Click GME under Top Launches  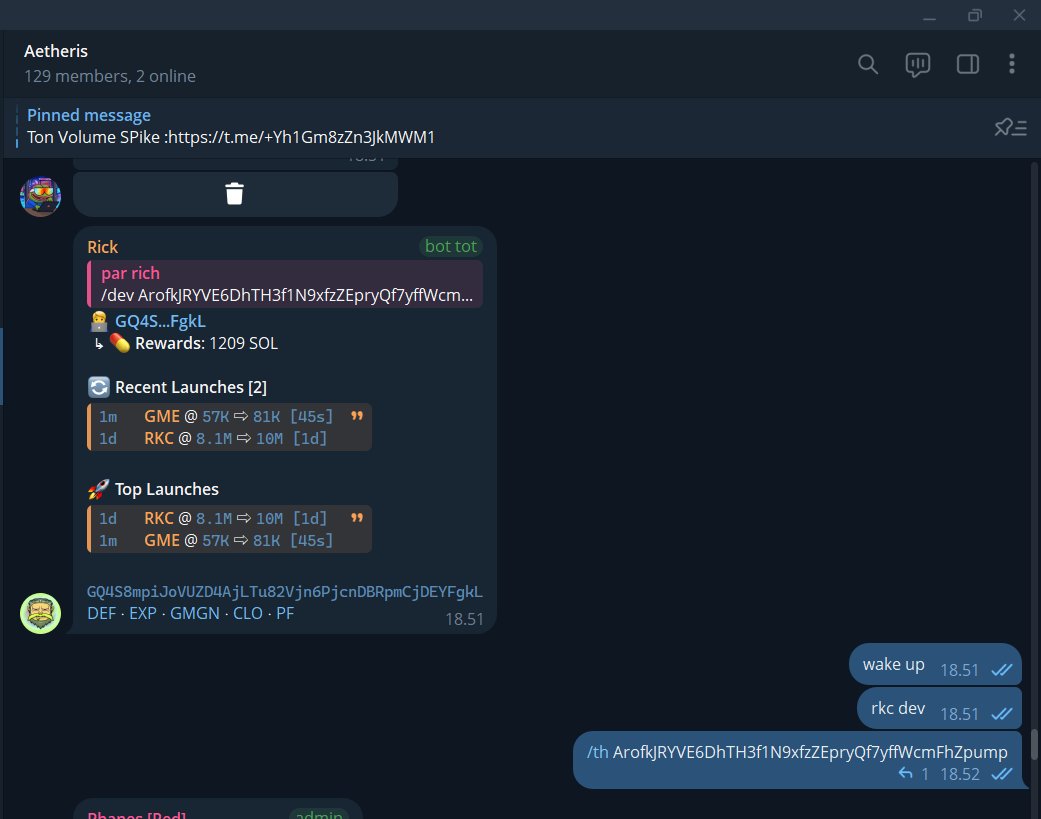162,540
